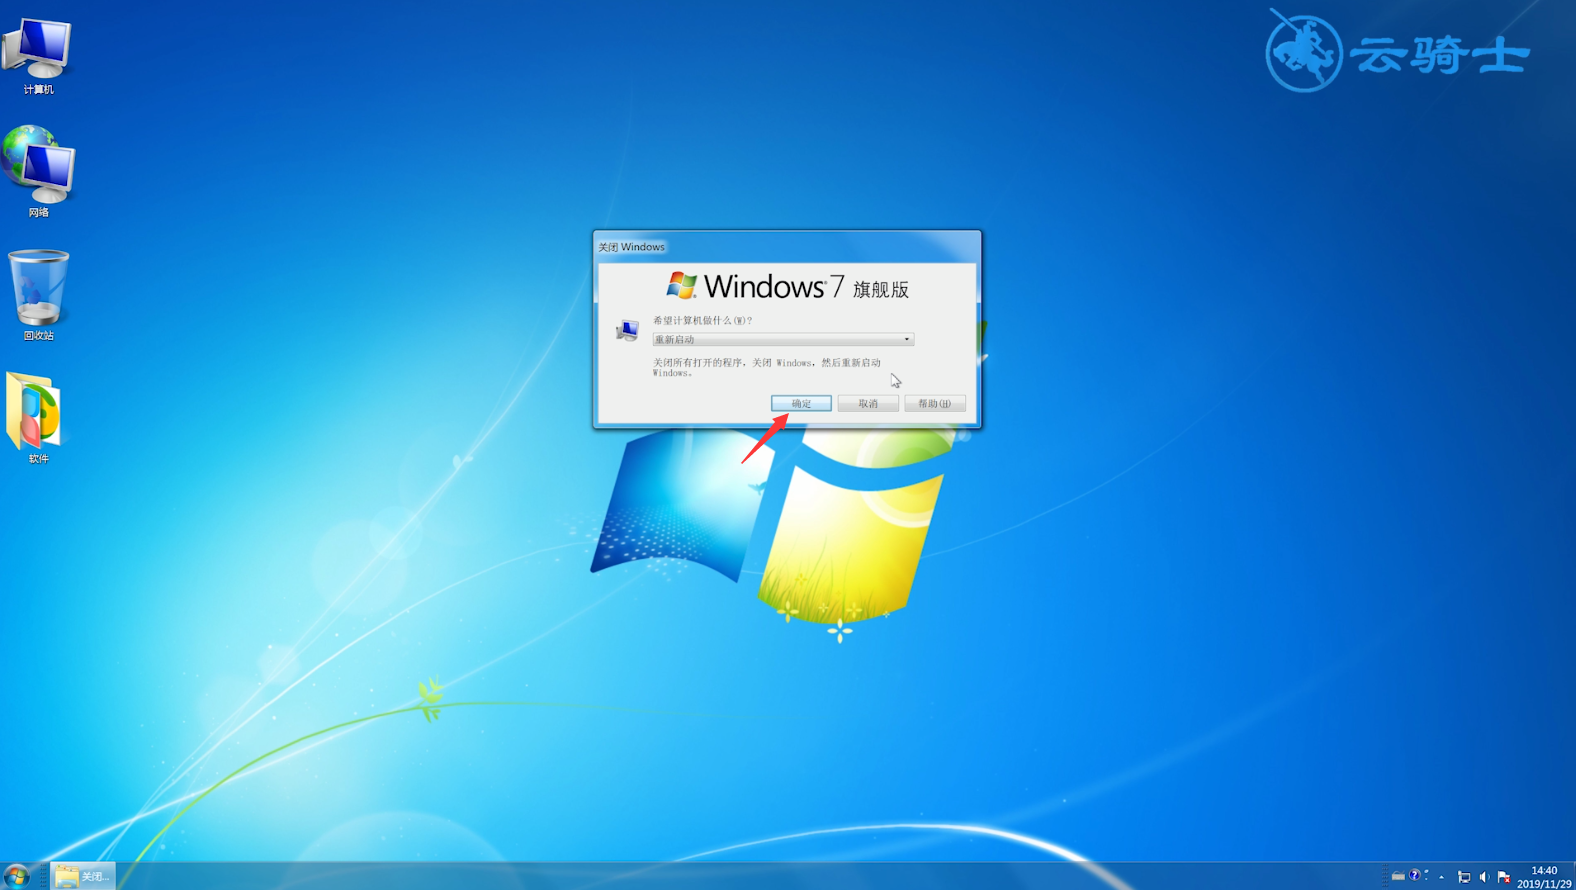Open the Action Center flag icon
The image size is (1576, 890).
click(x=1504, y=877)
